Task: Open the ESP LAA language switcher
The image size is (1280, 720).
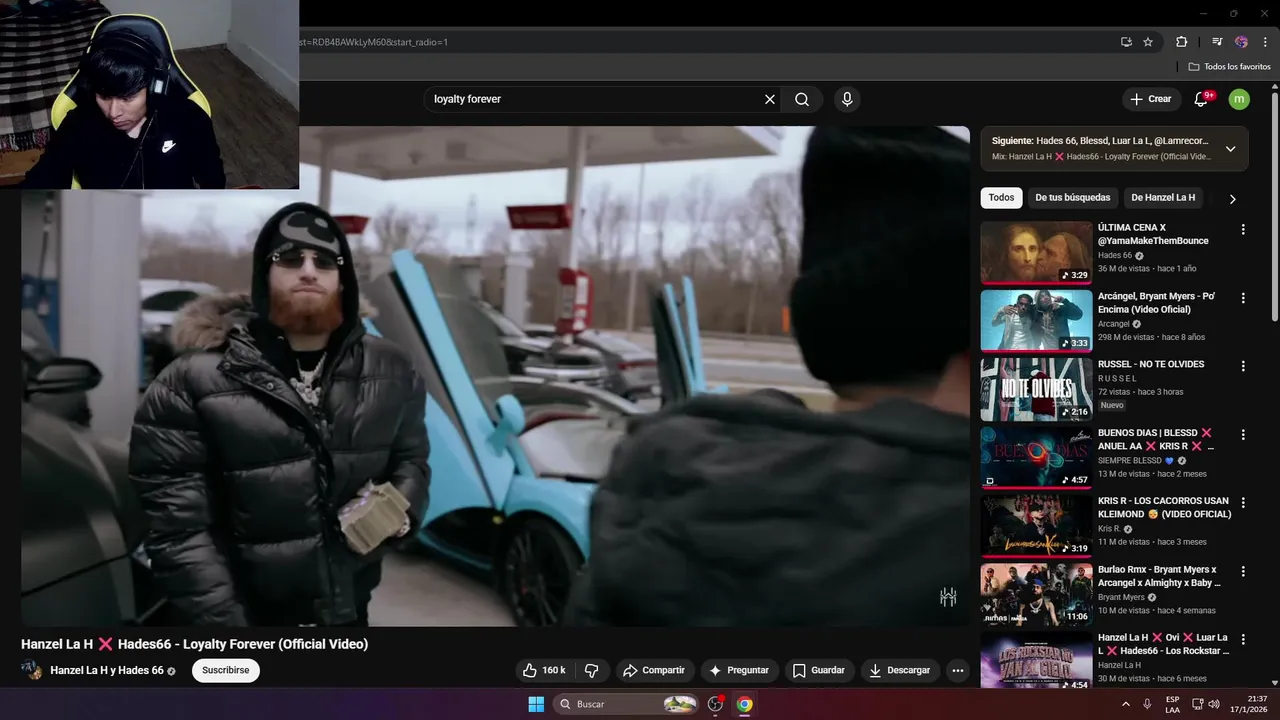Action: [x=1172, y=704]
